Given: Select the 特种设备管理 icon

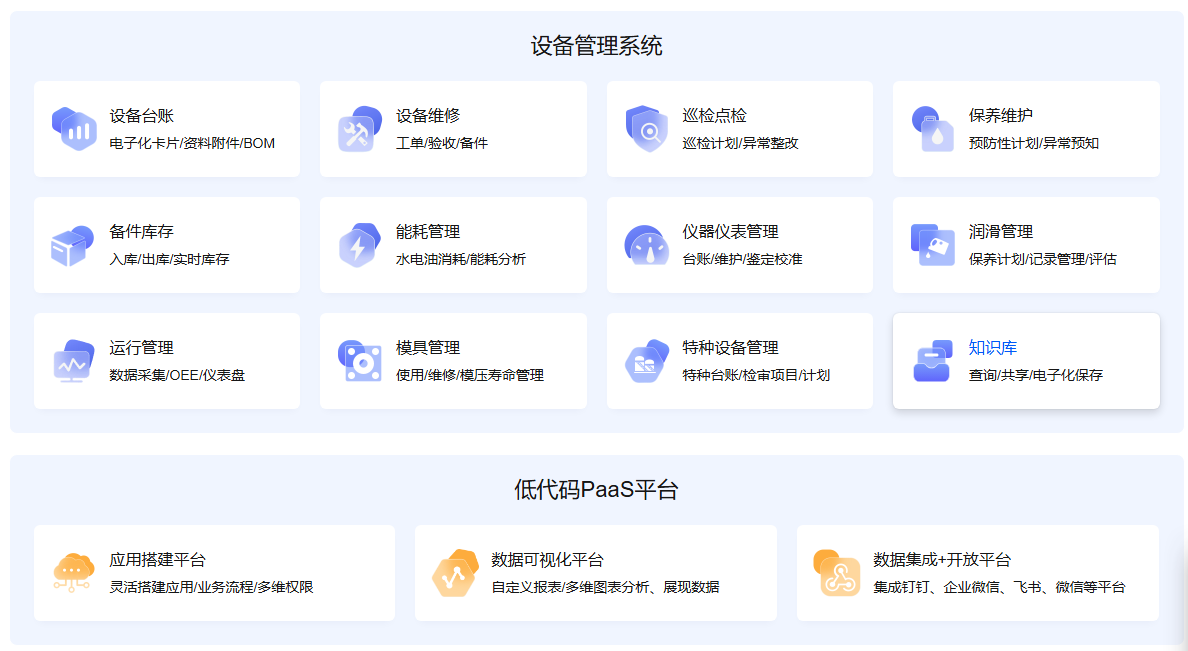Looking at the screenshot, I should point(646,361).
